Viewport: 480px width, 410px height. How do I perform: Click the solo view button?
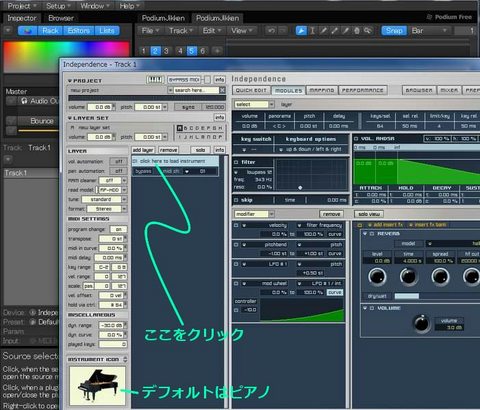[369, 214]
